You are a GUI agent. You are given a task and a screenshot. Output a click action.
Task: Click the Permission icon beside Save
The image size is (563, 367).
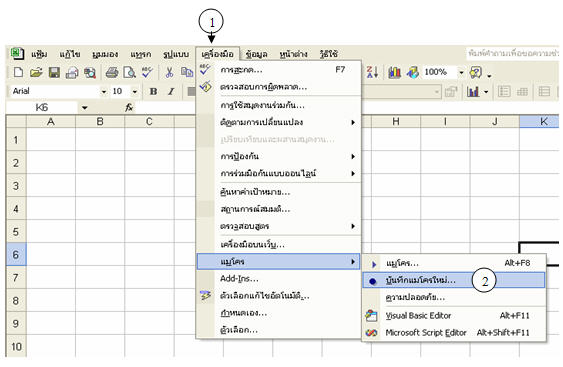coord(72,73)
